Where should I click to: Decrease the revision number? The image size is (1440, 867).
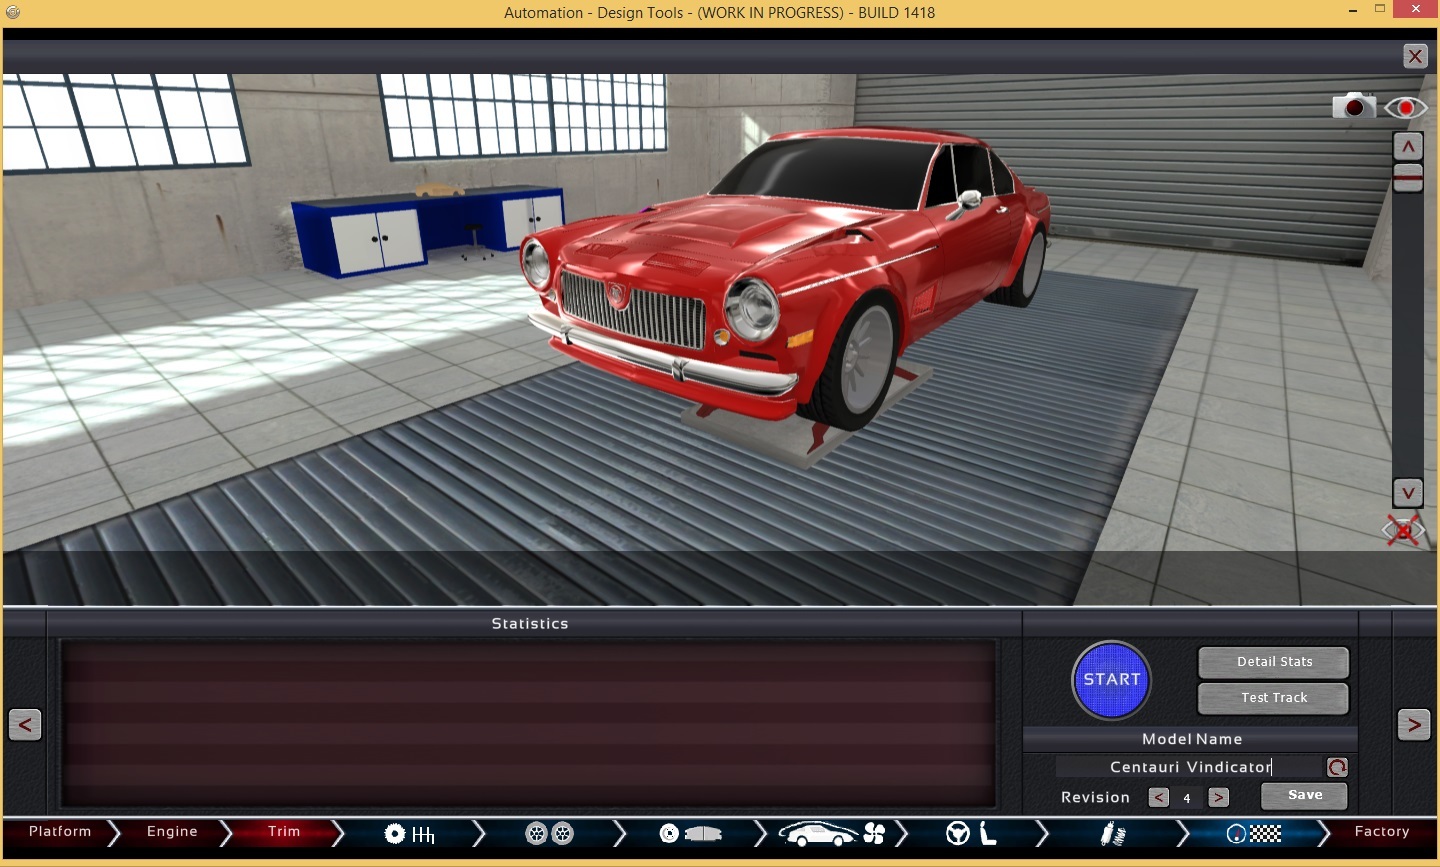pyautogui.click(x=1158, y=797)
